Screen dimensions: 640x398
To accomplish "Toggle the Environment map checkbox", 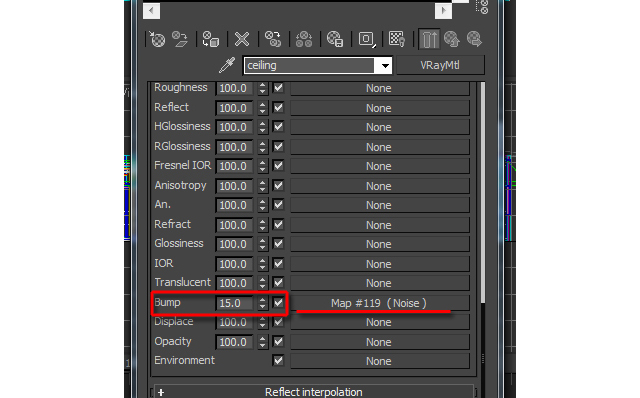I will (278, 361).
